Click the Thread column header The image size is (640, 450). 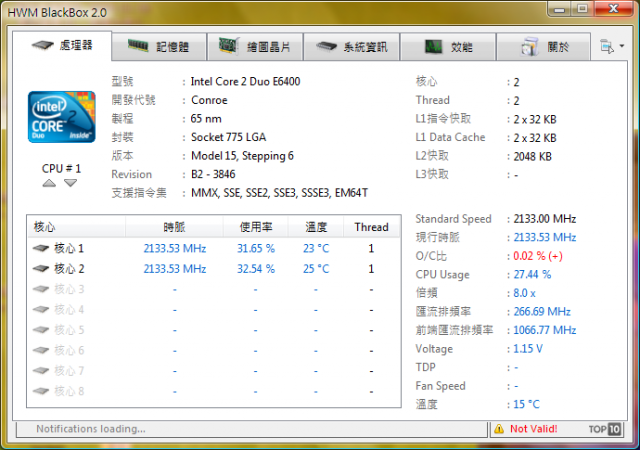pos(371,227)
